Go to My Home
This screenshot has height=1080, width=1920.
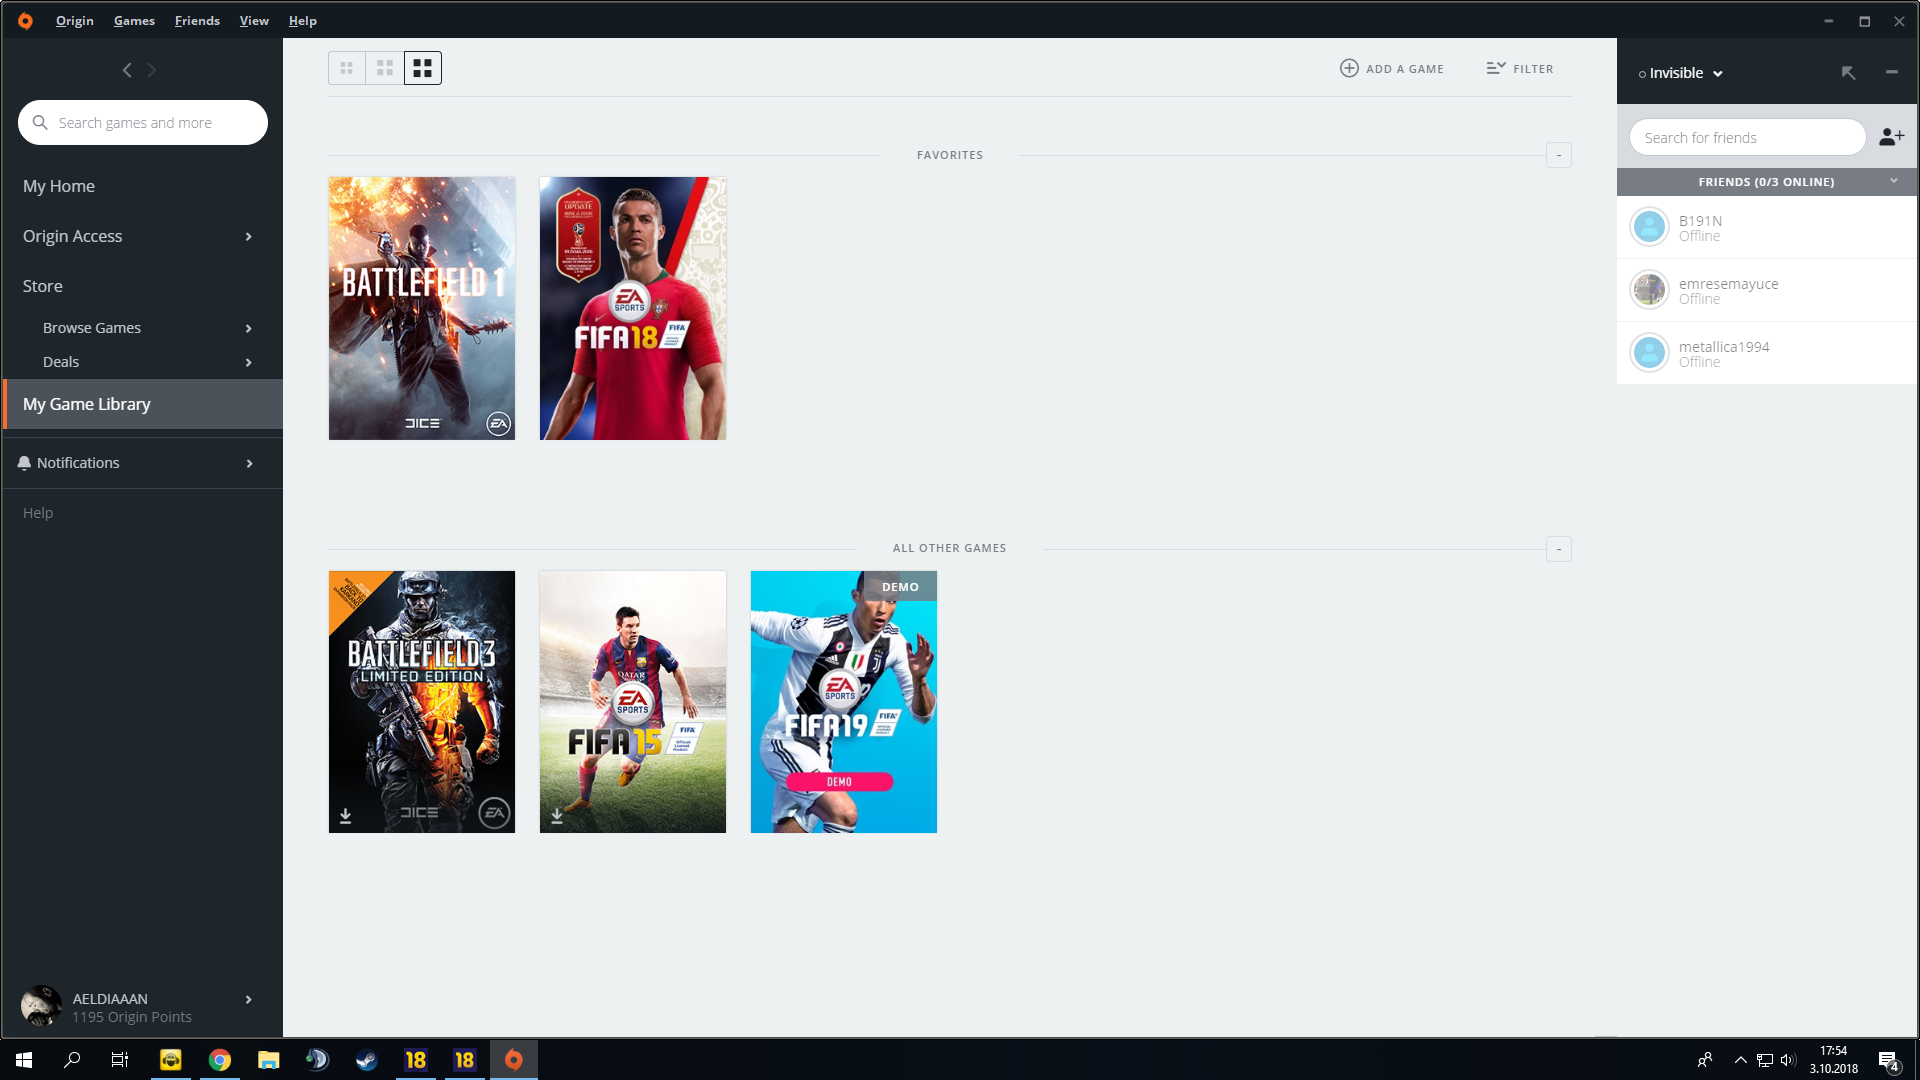pos(59,186)
